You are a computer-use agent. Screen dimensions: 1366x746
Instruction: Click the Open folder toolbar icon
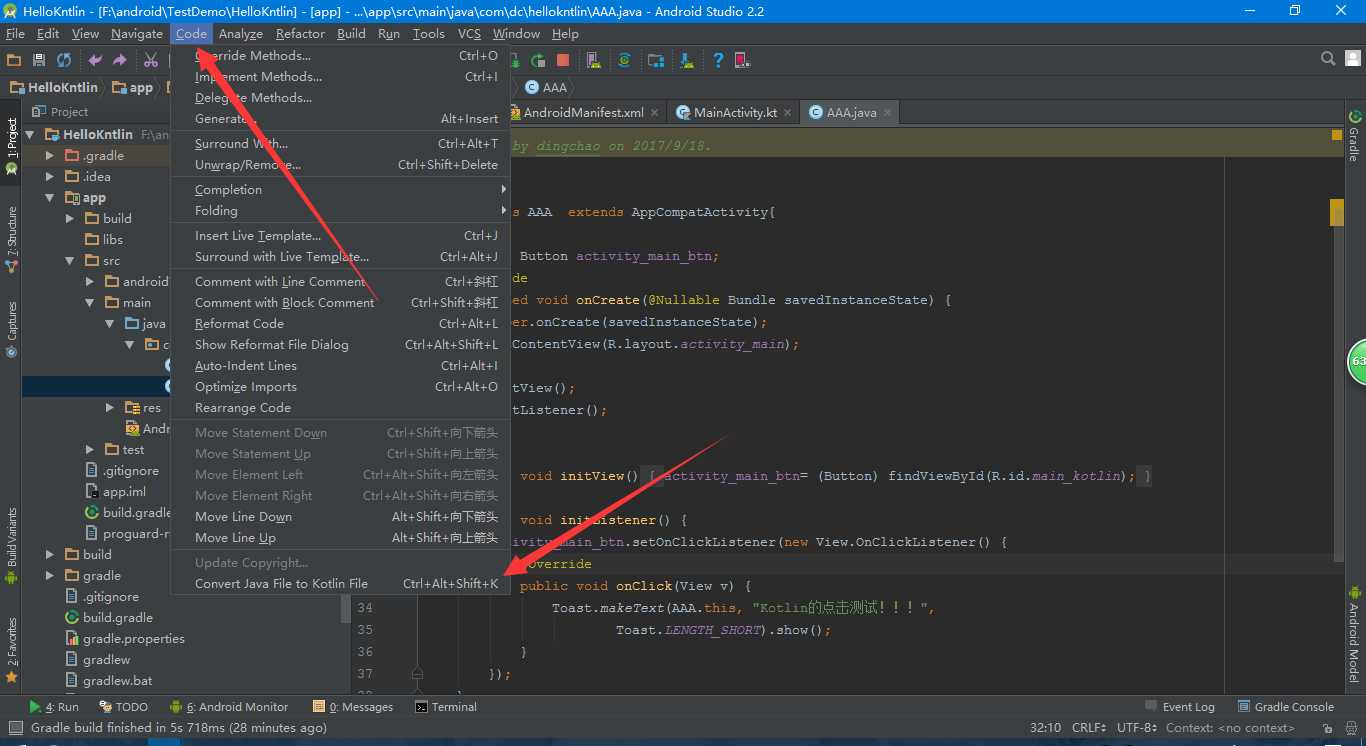tap(14, 60)
